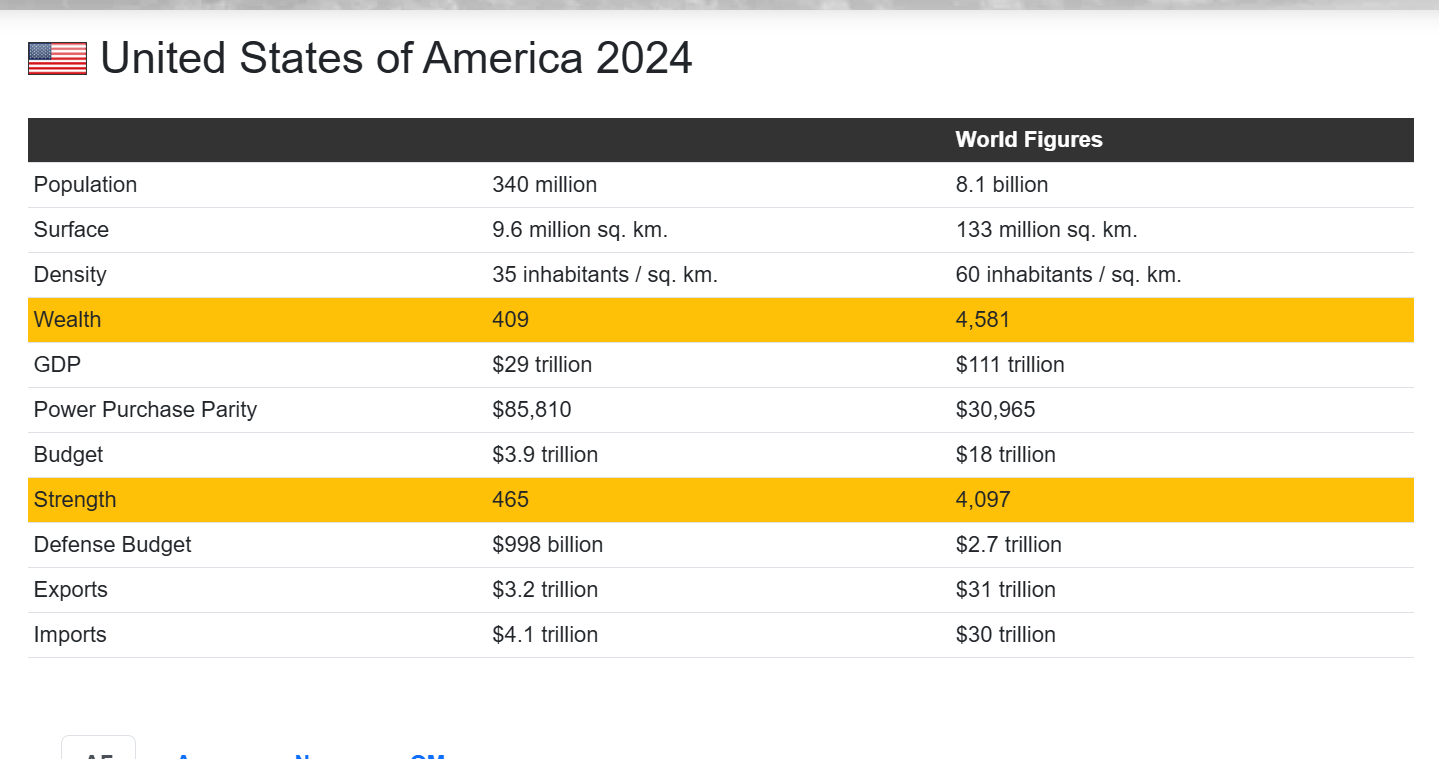Click the Exports row label
This screenshot has height=759, width=1439.
click(x=70, y=590)
